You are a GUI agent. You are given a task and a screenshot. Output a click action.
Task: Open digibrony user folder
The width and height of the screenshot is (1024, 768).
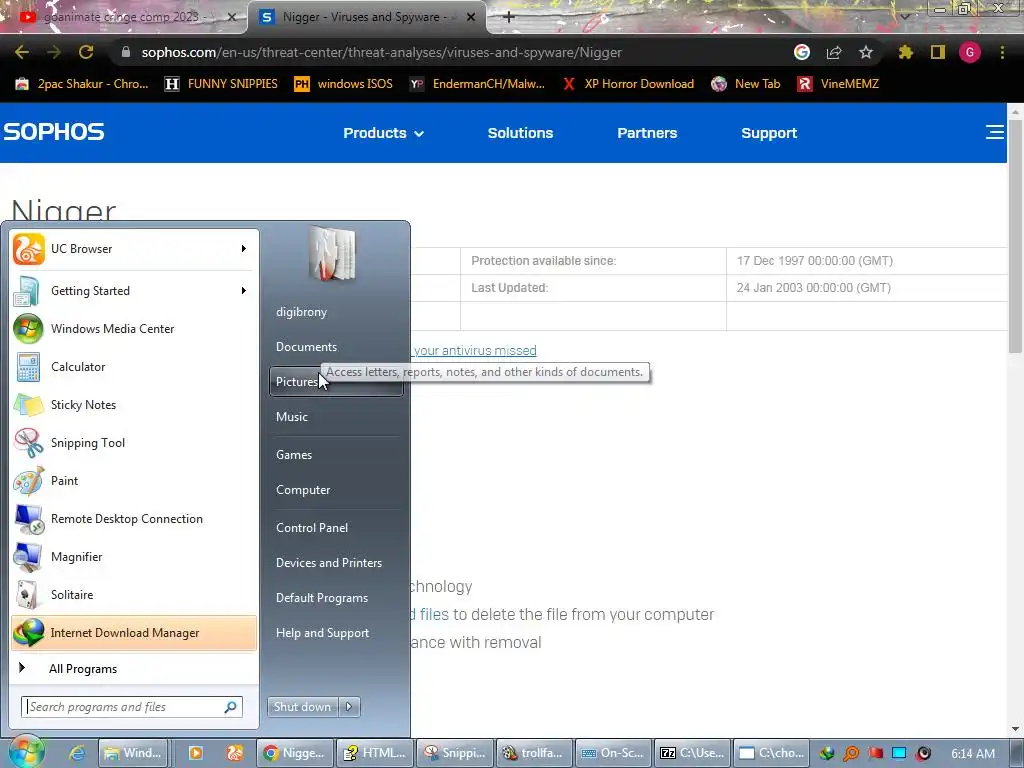336,312
